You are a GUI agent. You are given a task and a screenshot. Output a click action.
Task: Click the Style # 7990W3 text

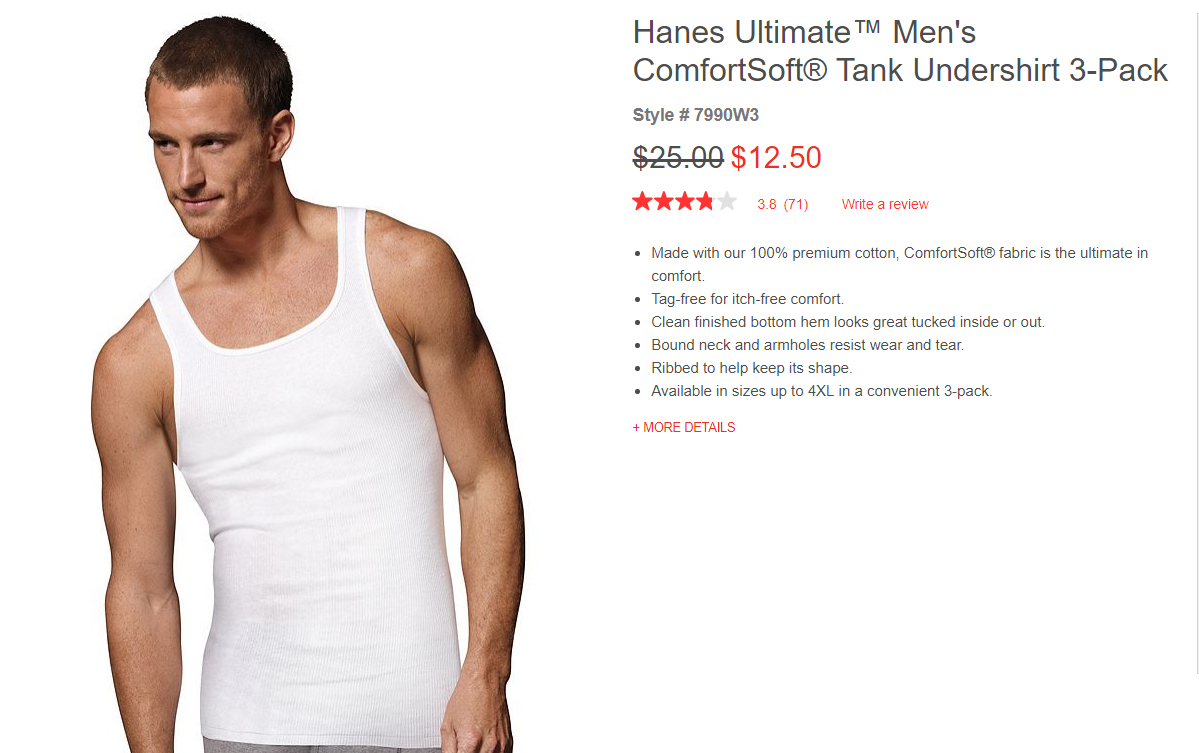pyautogui.click(x=695, y=115)
